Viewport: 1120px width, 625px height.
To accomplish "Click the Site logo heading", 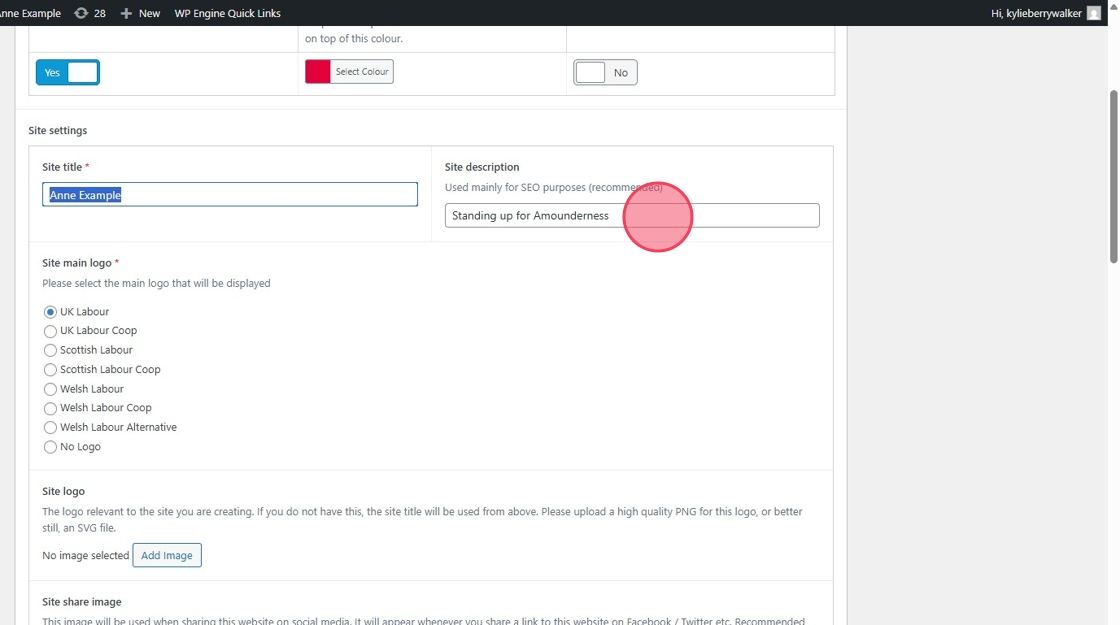I will [64, 491].
